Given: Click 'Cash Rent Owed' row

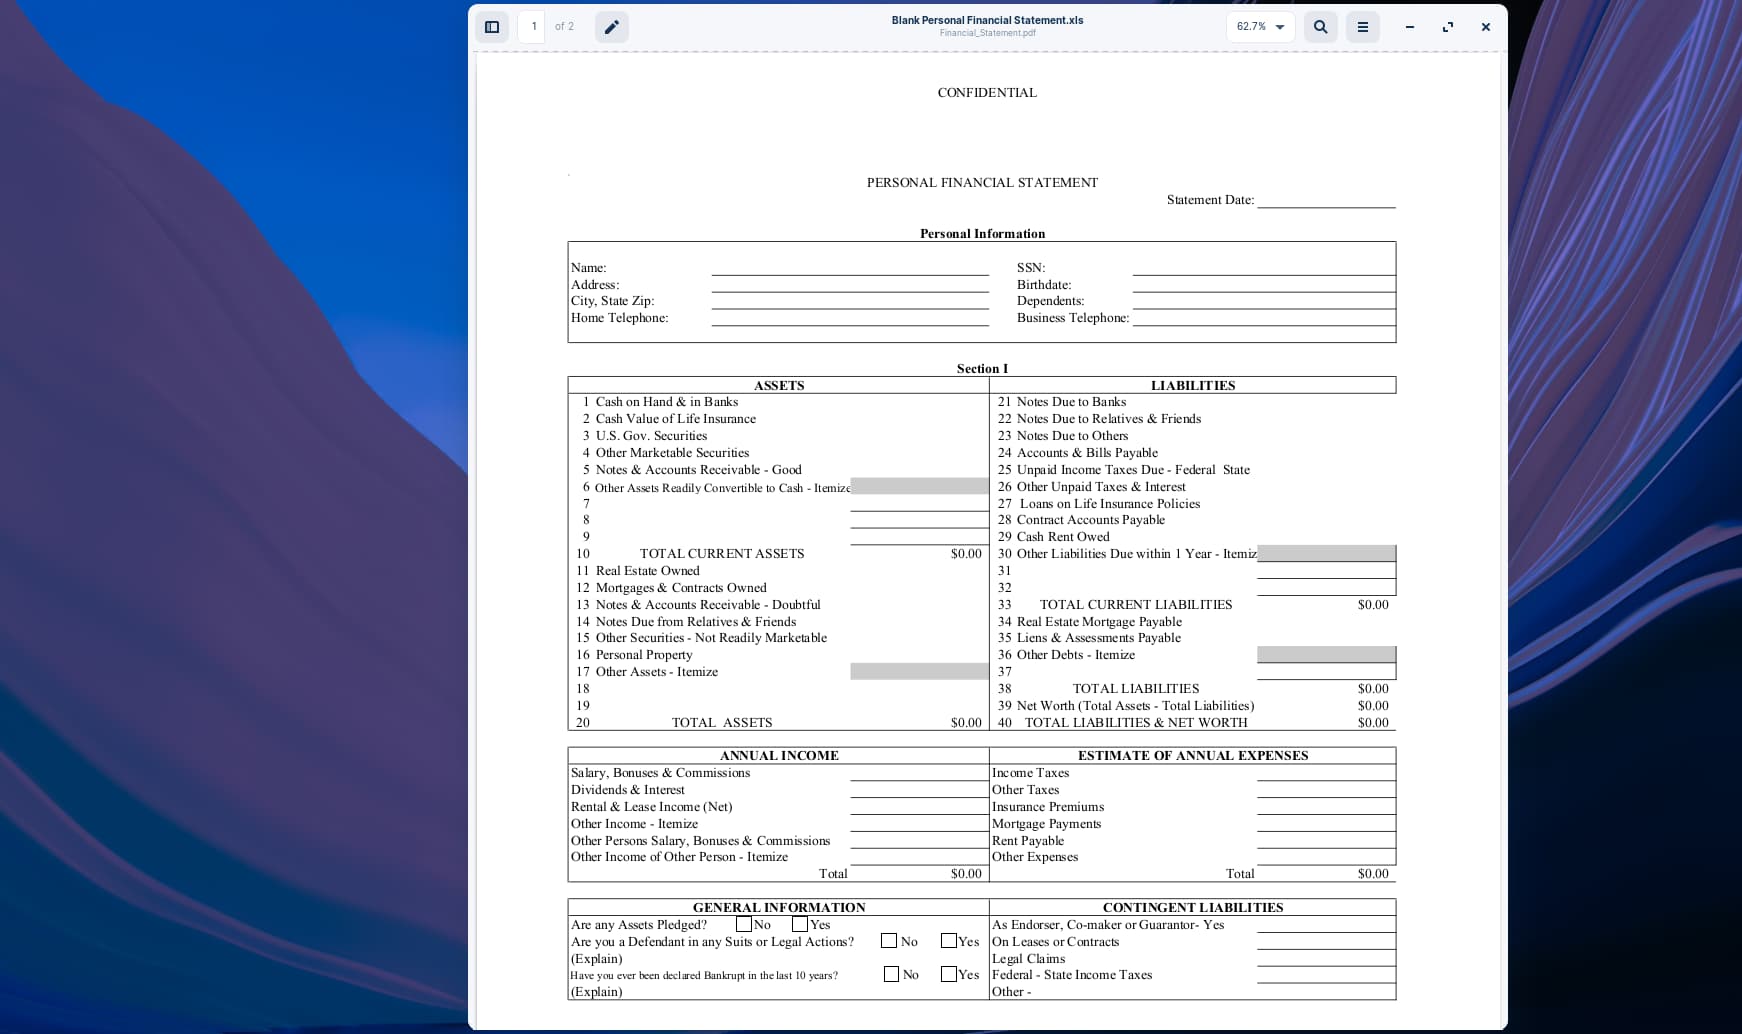Looking at the screenshot, I should coord(1063,537).
